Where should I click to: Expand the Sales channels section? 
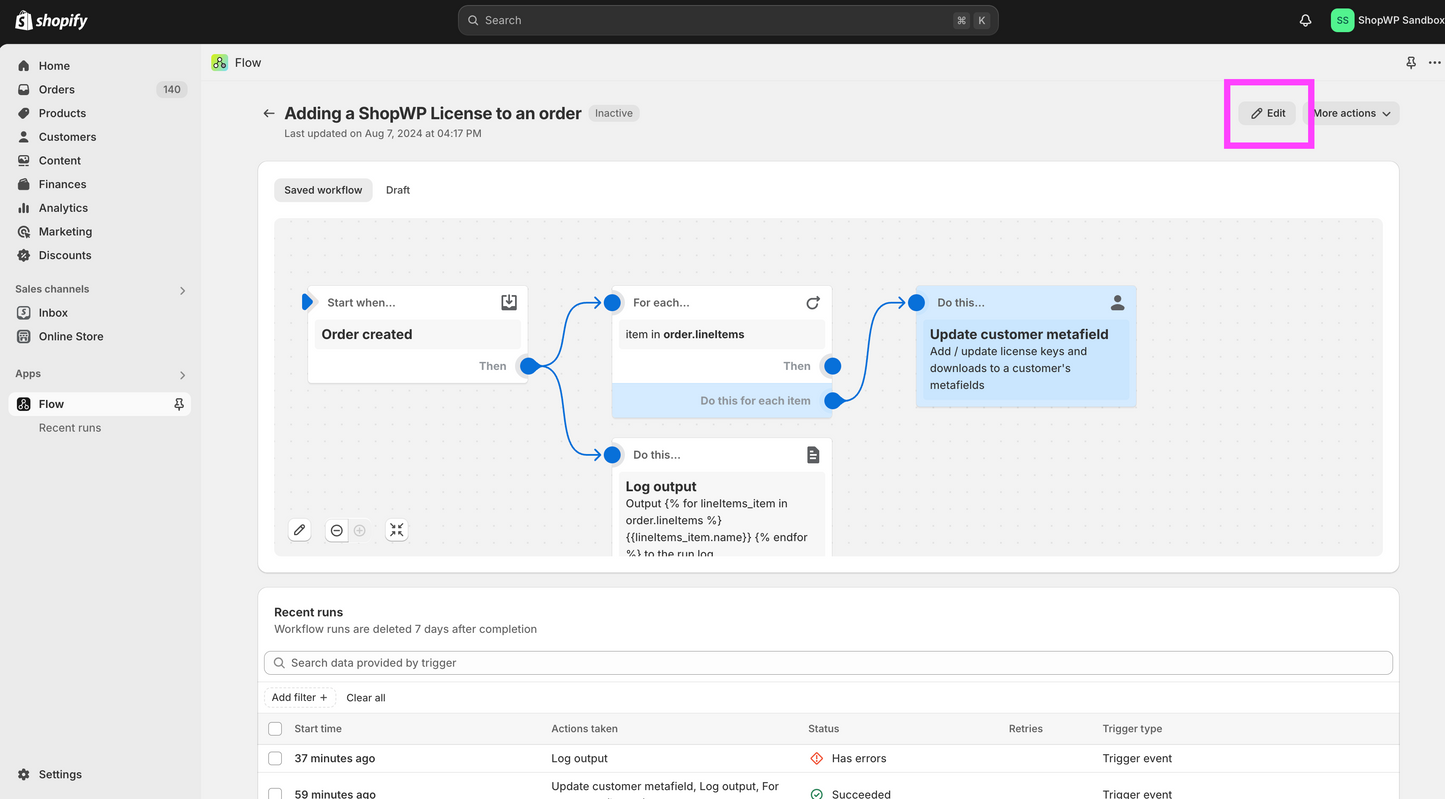(182, 290)
